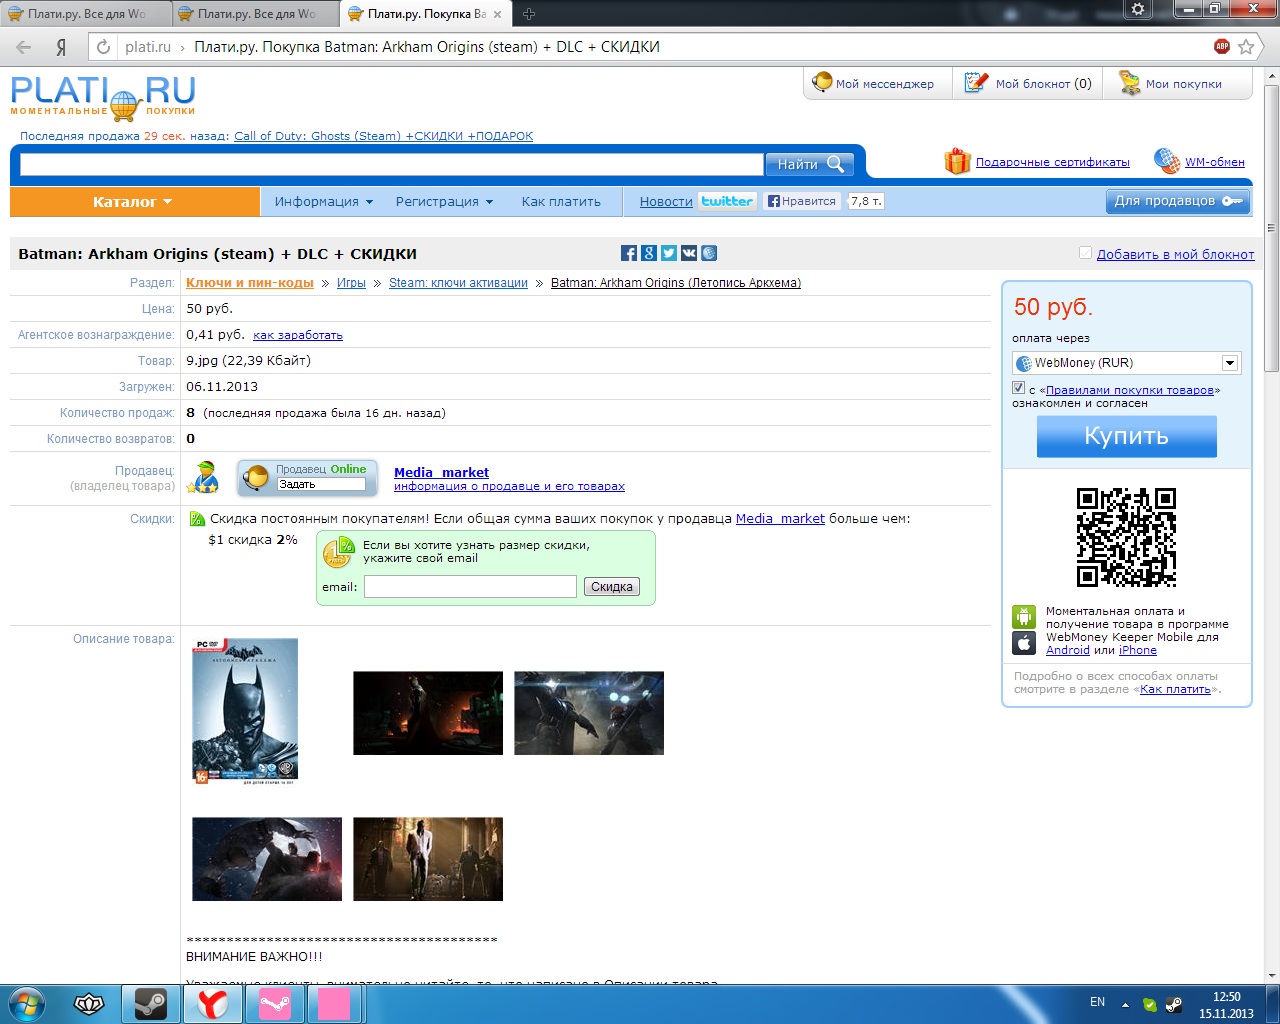Click the EN language indicator in tray
The image size is (1280, 1024).
pyautogui.click(x=1097, y=1002)
